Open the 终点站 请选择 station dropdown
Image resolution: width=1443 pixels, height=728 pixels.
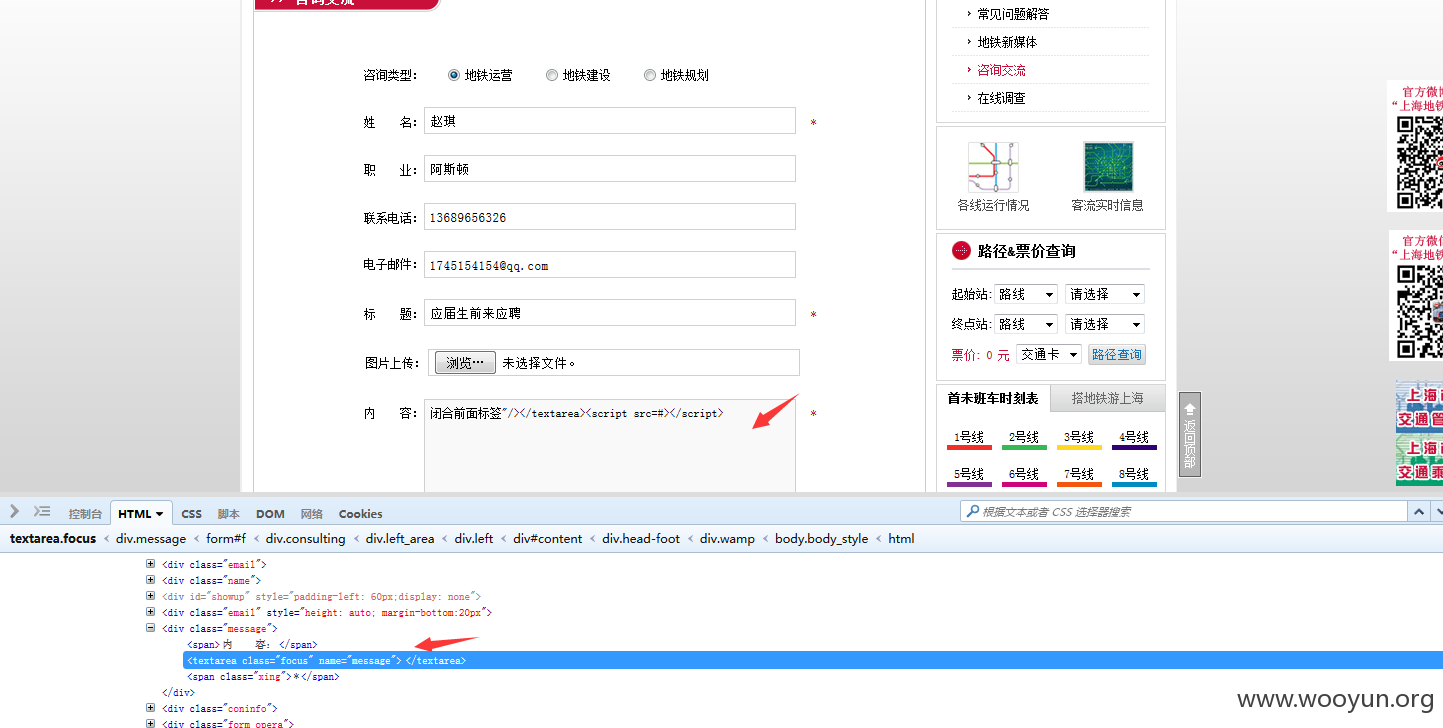tap(1104, 324)
